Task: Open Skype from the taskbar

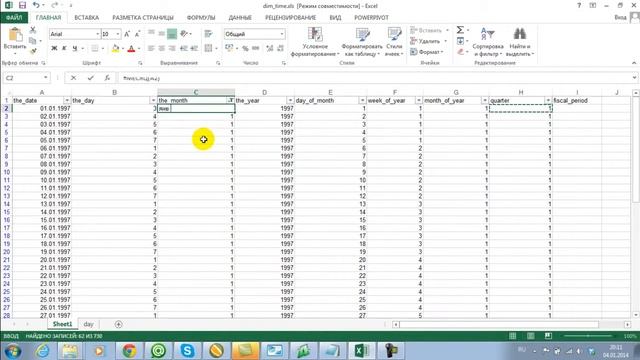Action: tap(187, 351)
